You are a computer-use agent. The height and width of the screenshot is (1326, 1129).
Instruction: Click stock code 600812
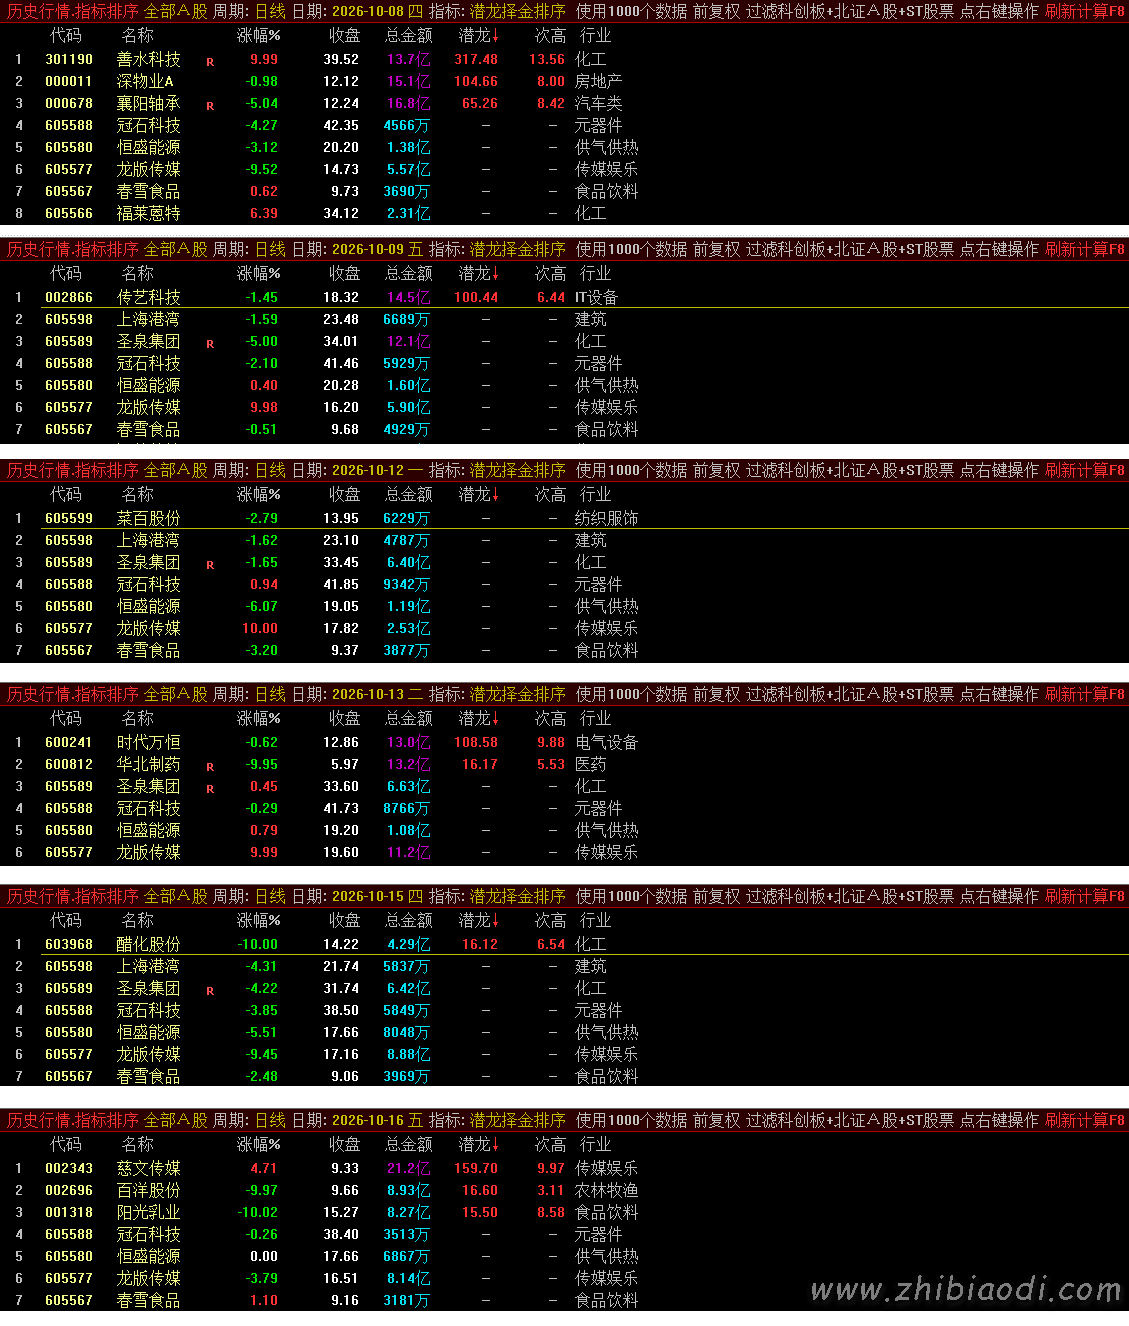(x=69, y=764)
